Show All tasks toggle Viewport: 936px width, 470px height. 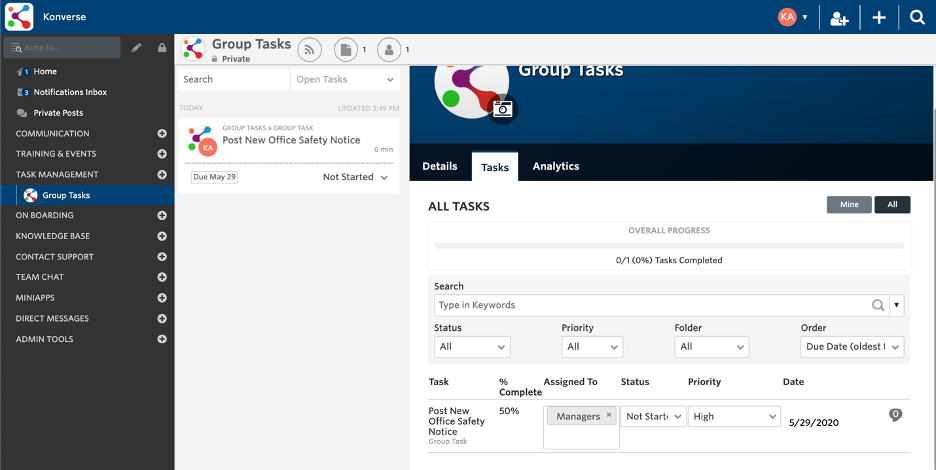(892, 205)
